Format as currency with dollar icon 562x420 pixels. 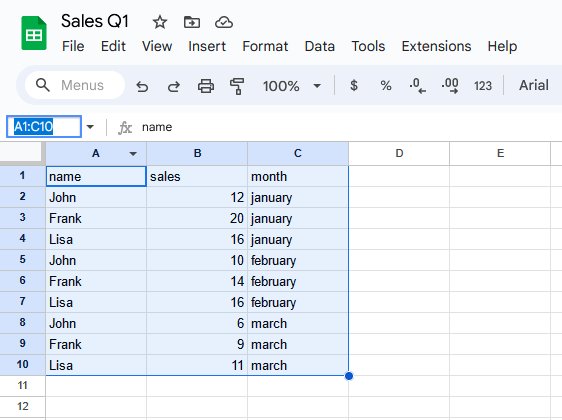[x=354, y=85]
